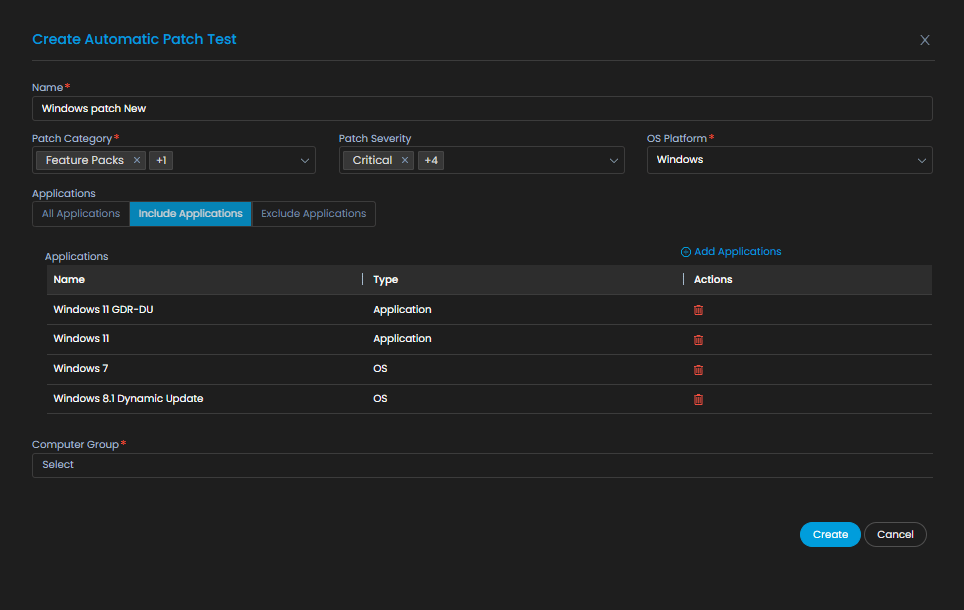Choose the Exclude Applications option

pos(314,214)
